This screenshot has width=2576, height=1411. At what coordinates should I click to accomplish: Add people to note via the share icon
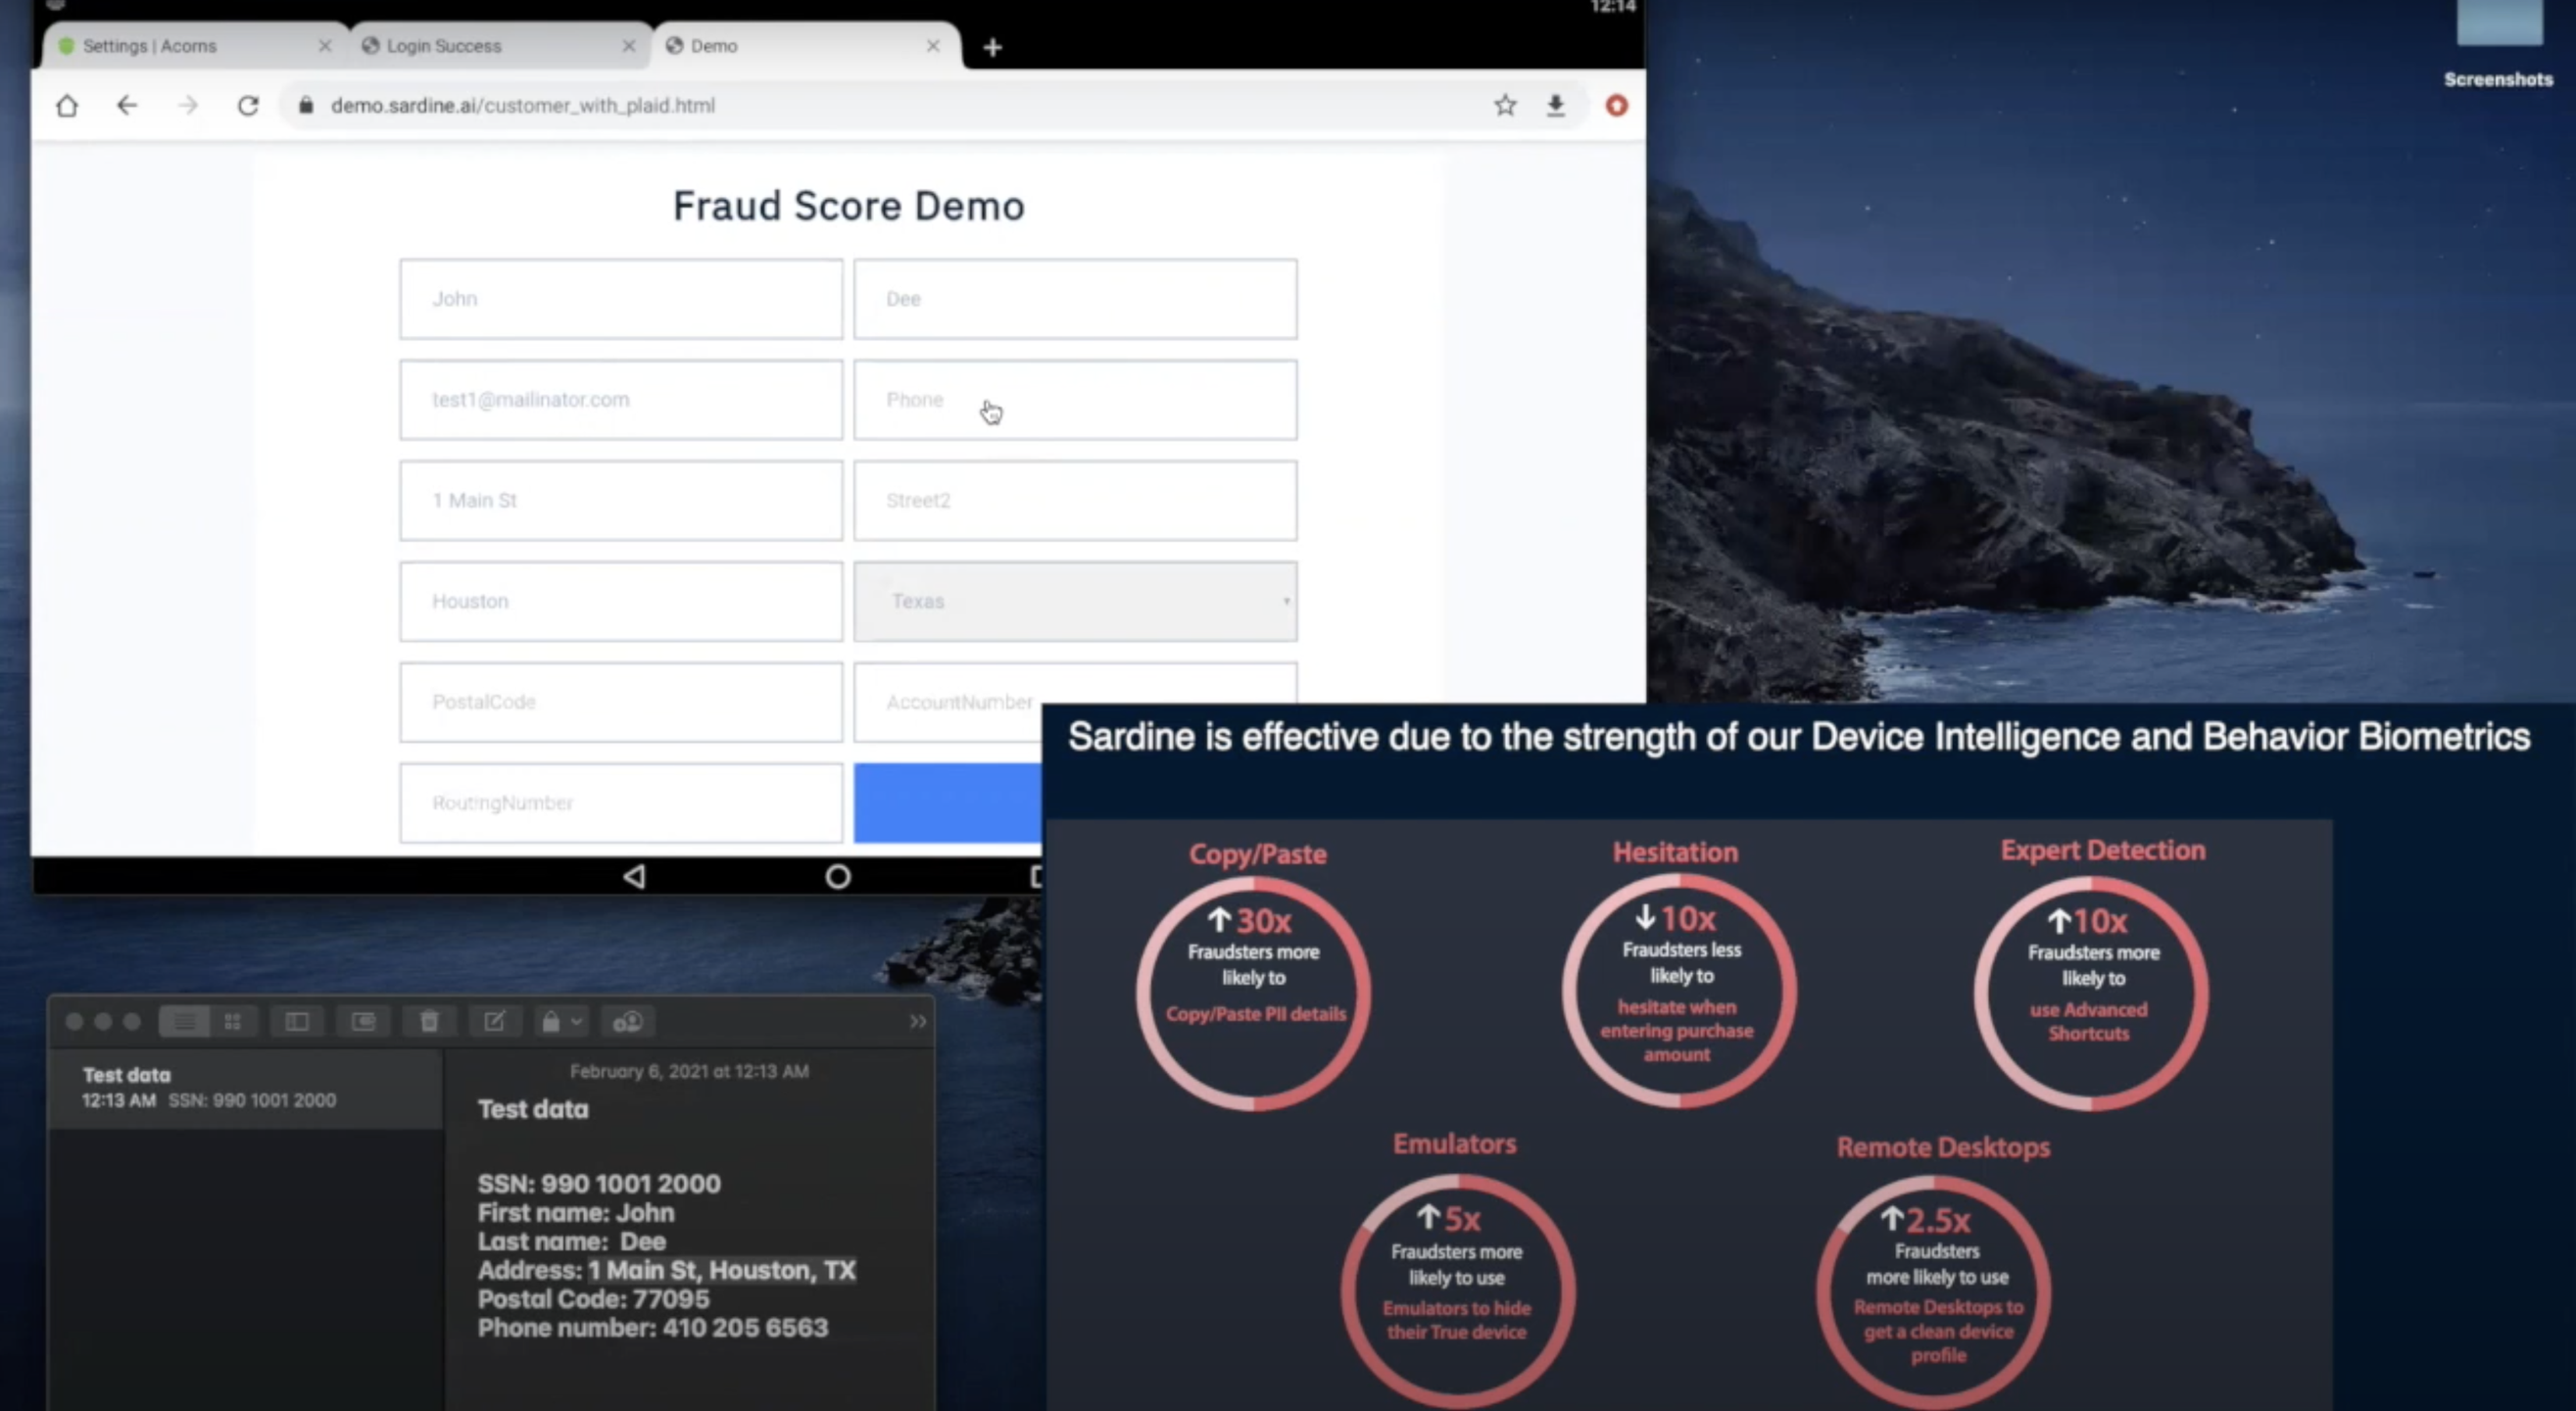(628, 1021)
